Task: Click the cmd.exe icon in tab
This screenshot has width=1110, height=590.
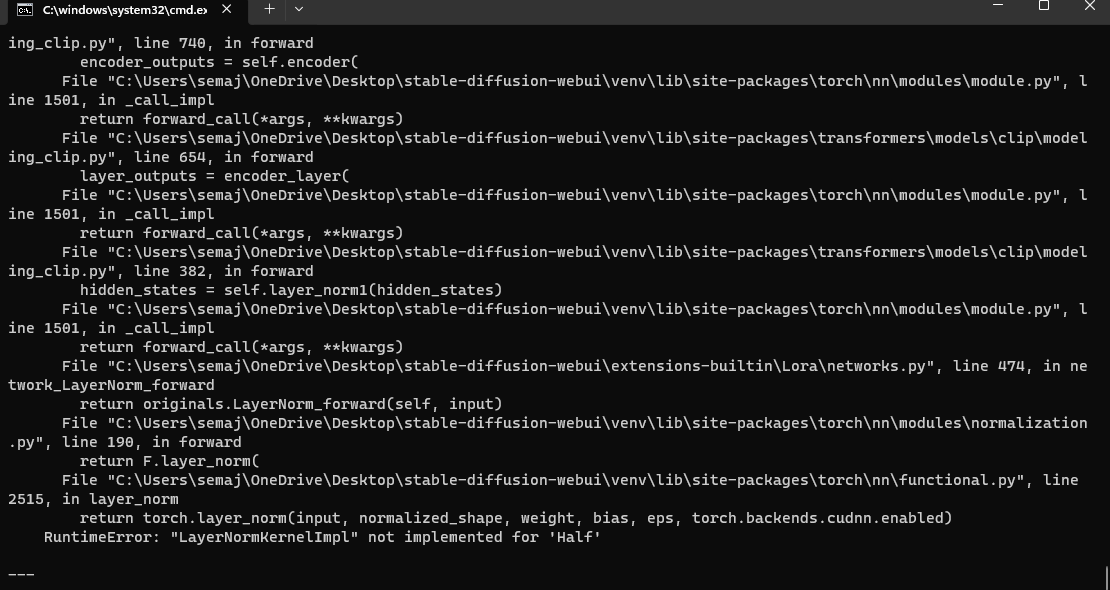Action: (x=24, y=9)
